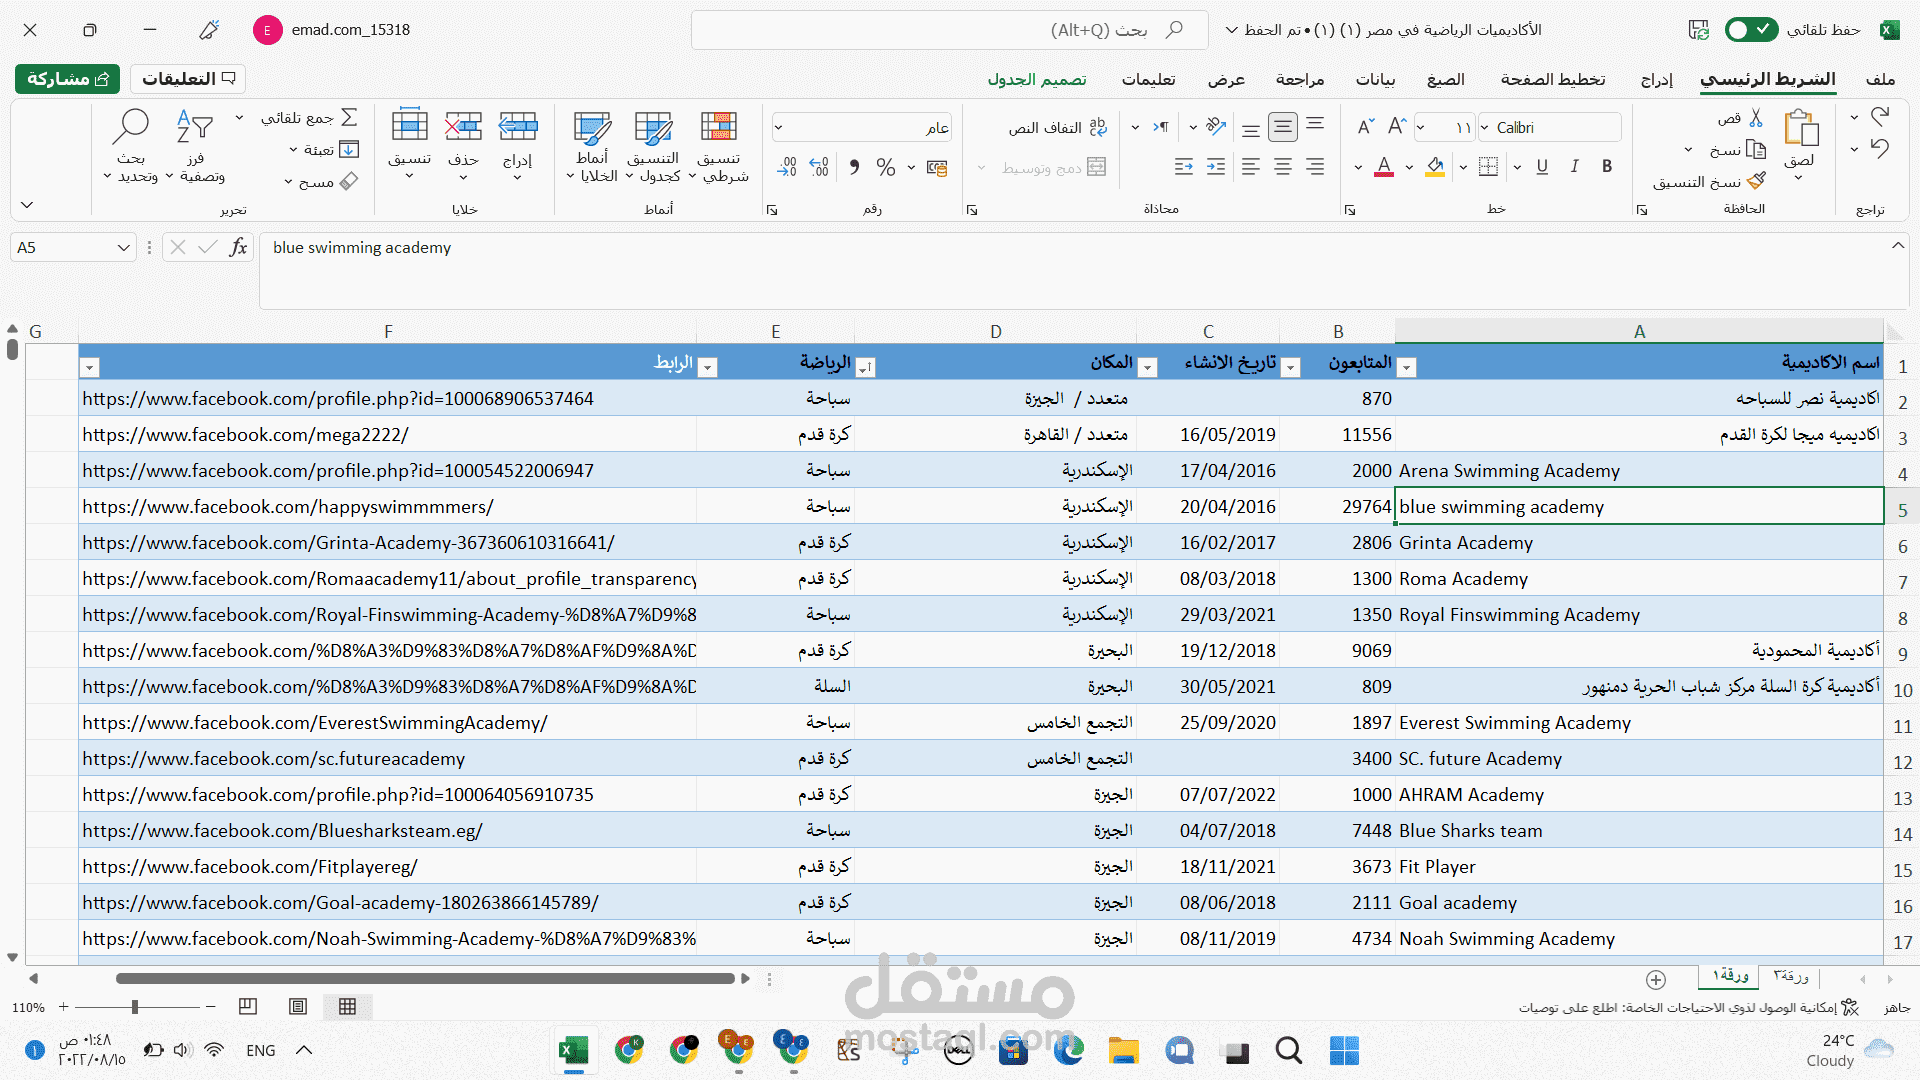Click the Bold formatting icon
Image resolution: width=1920 pixels, height=1080 pixels.
click(x=1607, y=167)
